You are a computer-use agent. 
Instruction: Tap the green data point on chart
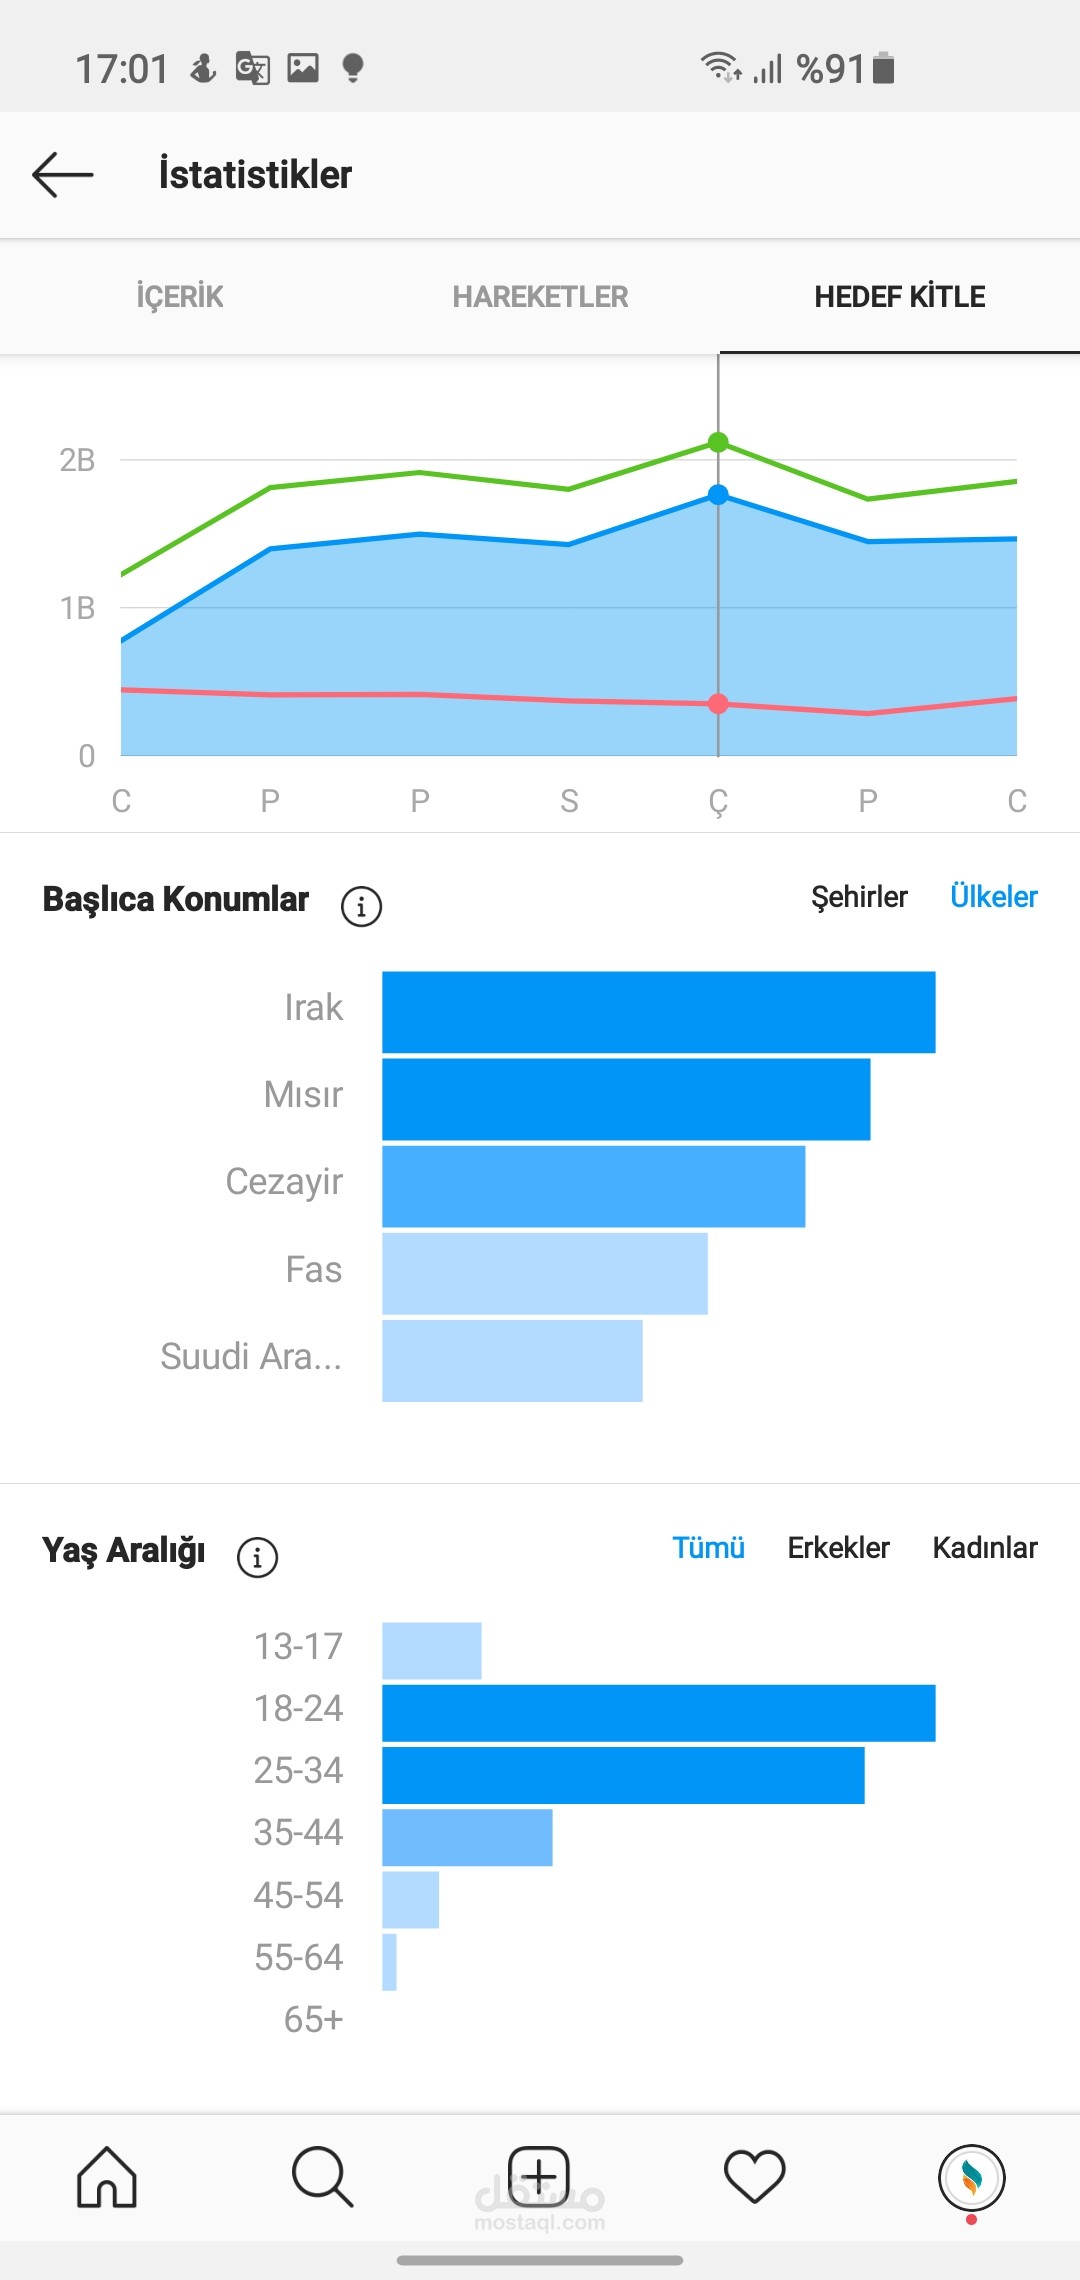pos(718,442)
